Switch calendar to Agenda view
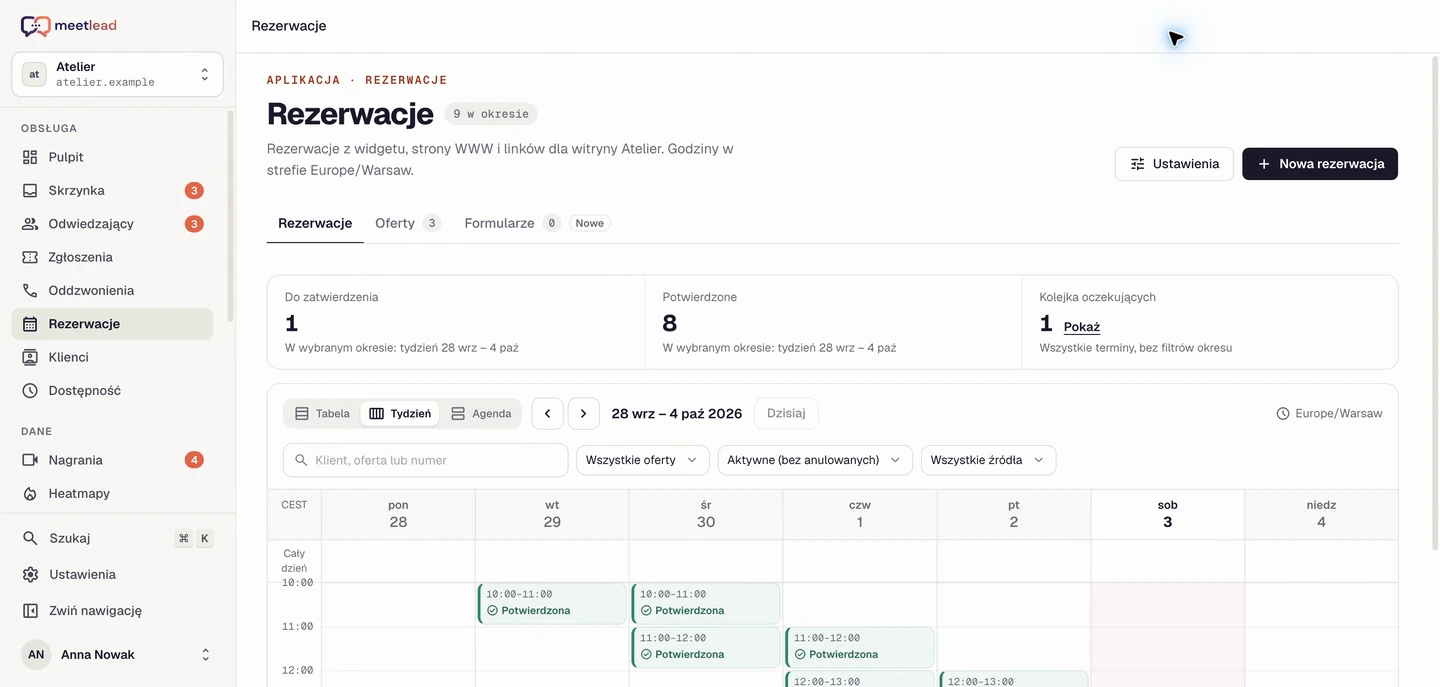This screenshot has width=1440, height=687. [481, 413]
